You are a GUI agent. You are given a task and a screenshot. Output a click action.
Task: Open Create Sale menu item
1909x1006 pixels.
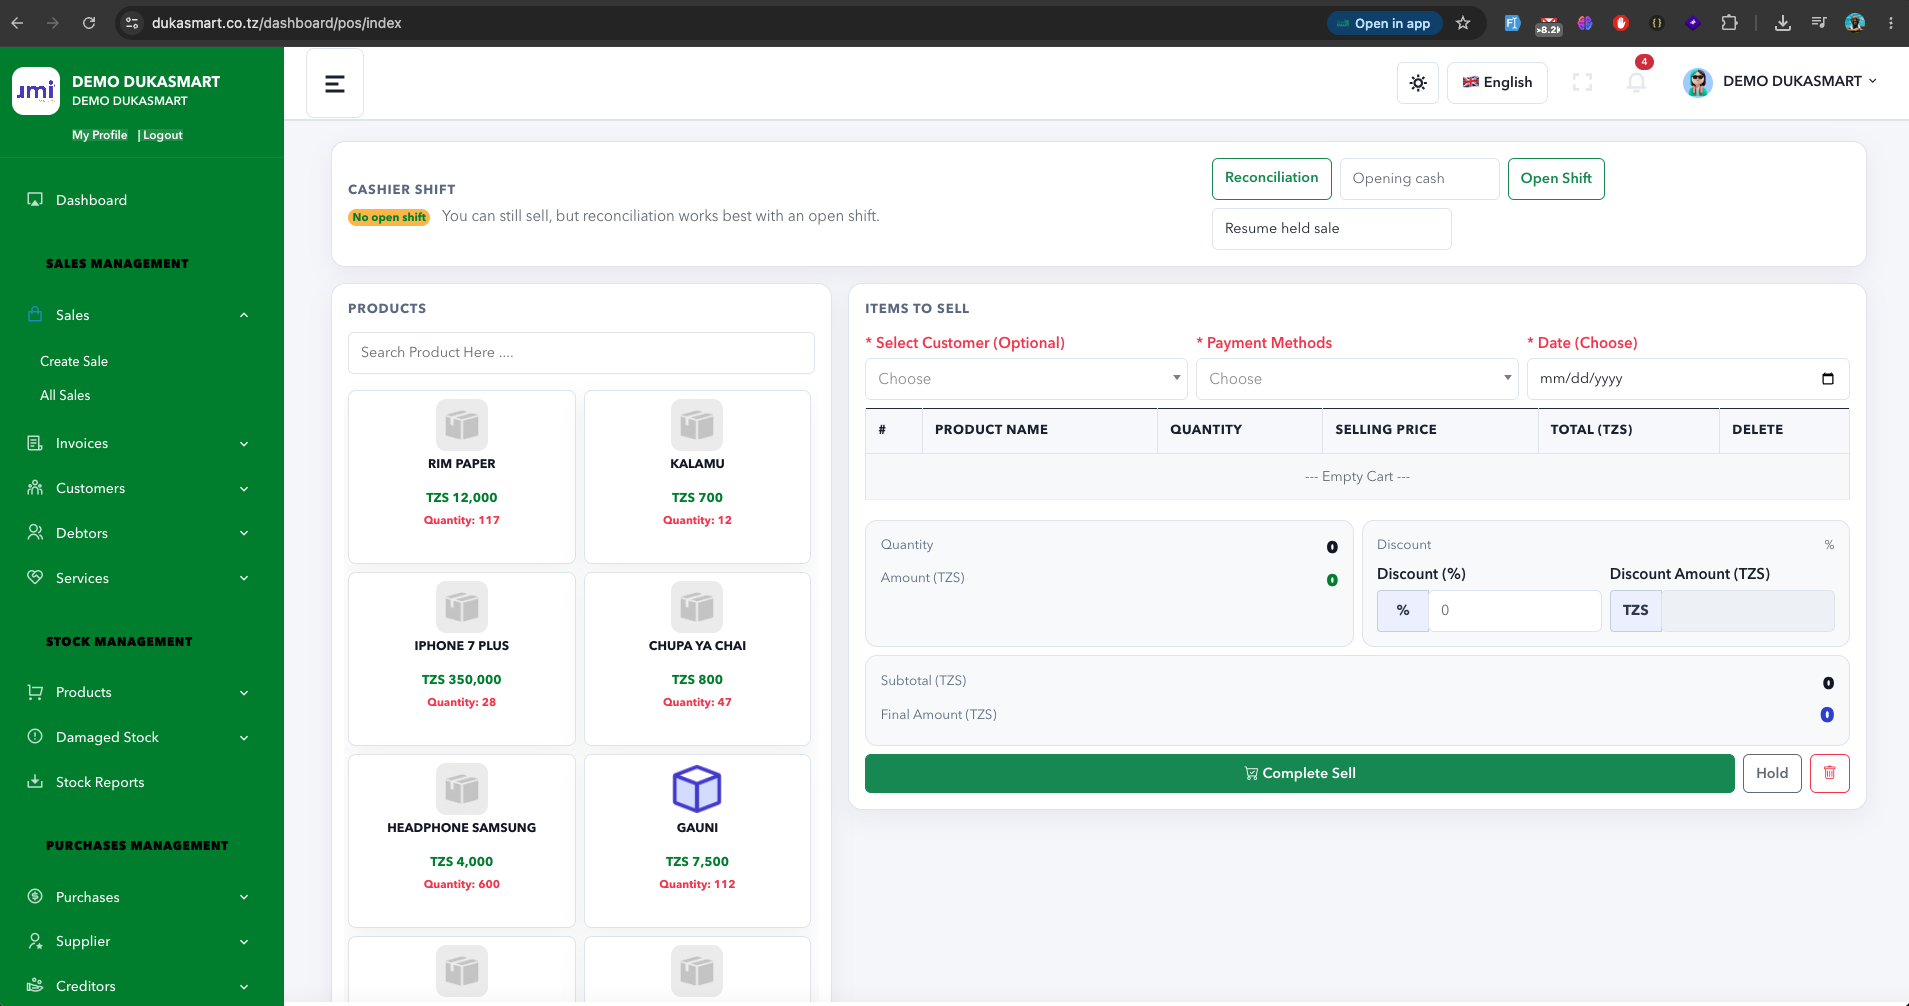click(x=74, y=361)
